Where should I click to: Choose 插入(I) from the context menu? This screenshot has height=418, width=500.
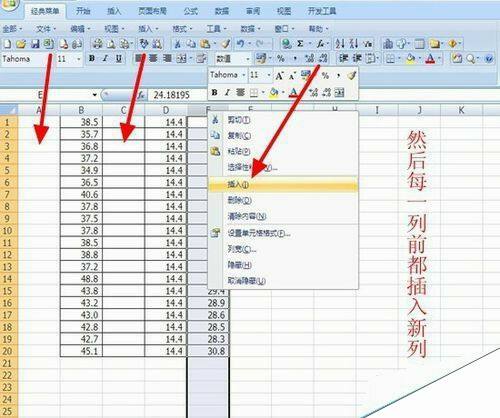pos(283,184)
